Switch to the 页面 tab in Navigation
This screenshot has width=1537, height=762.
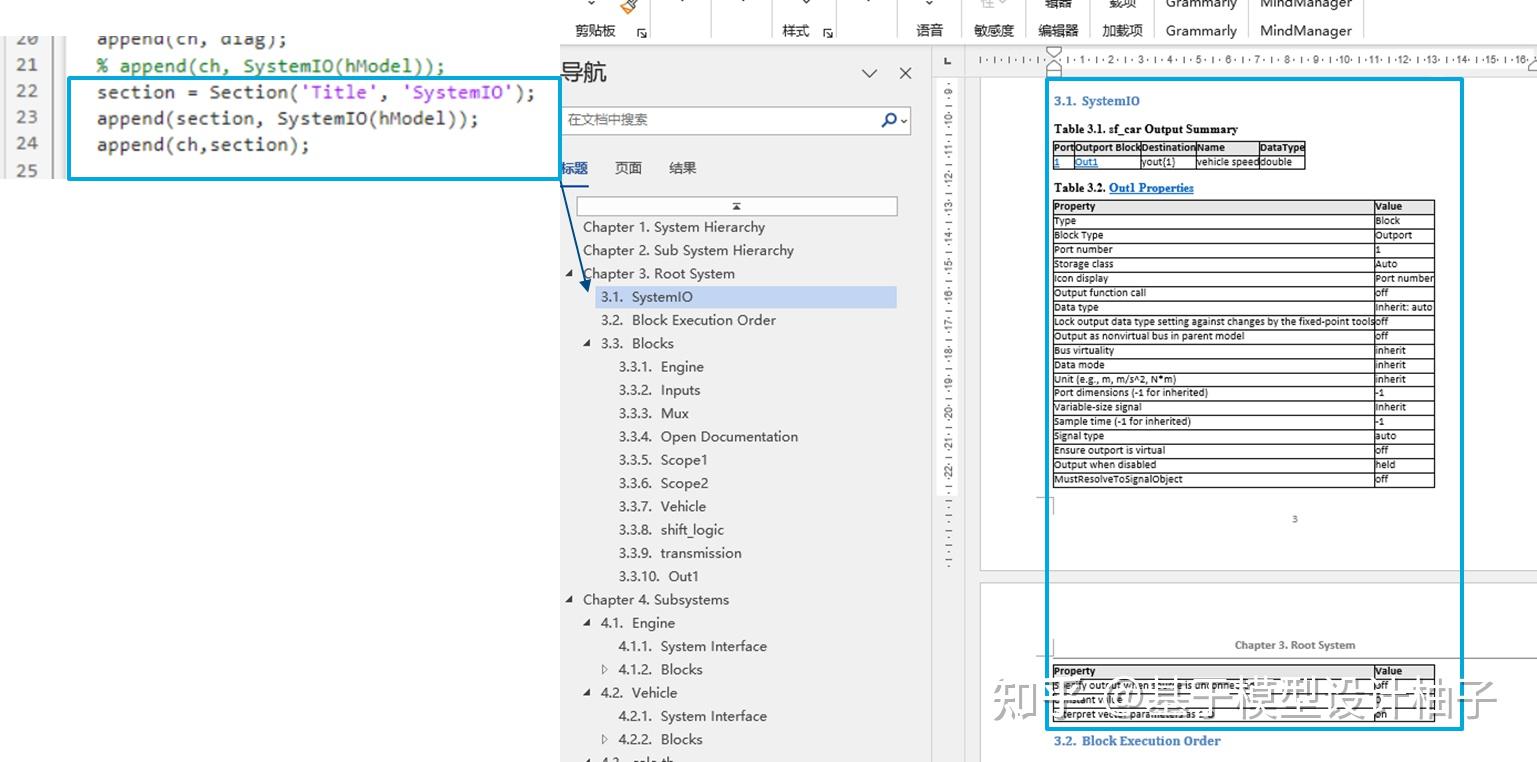628,168
